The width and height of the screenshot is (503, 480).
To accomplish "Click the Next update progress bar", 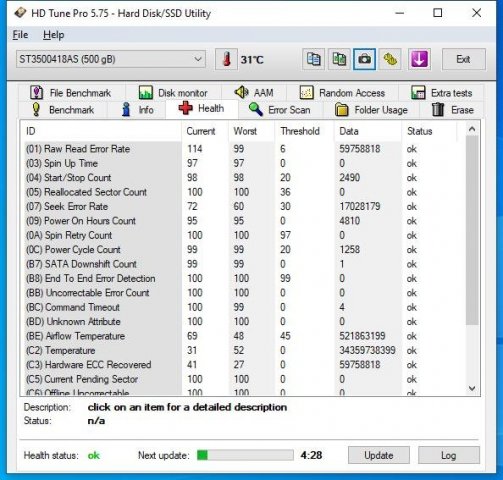I will tap(245, 455).
